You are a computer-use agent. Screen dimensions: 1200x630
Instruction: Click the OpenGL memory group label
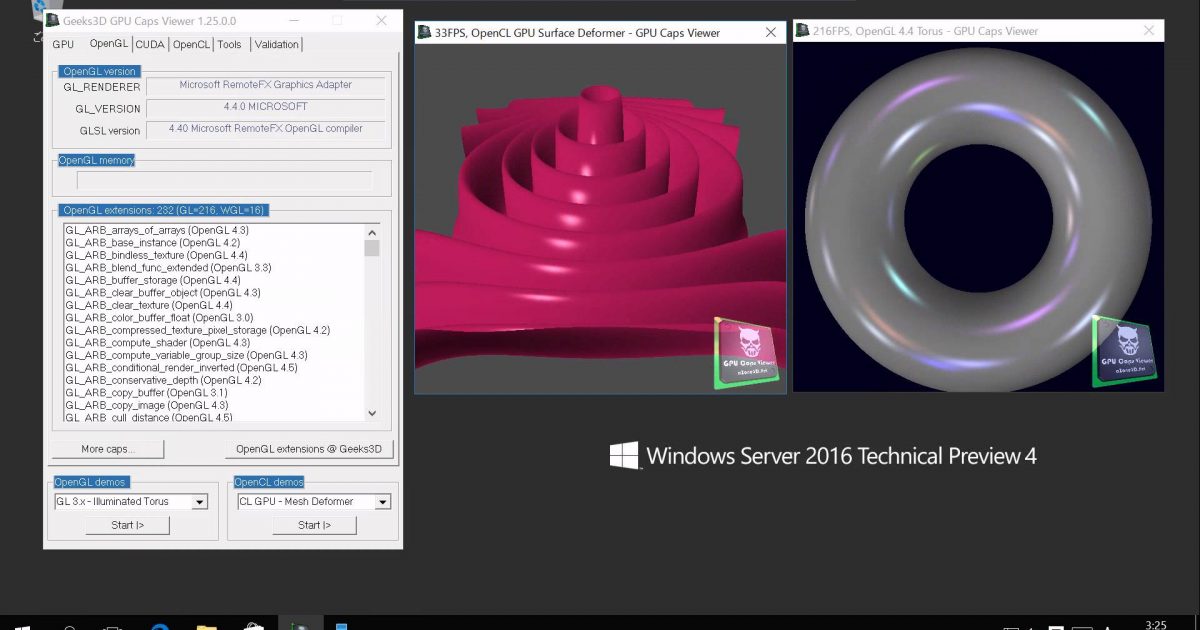point(96,160)
